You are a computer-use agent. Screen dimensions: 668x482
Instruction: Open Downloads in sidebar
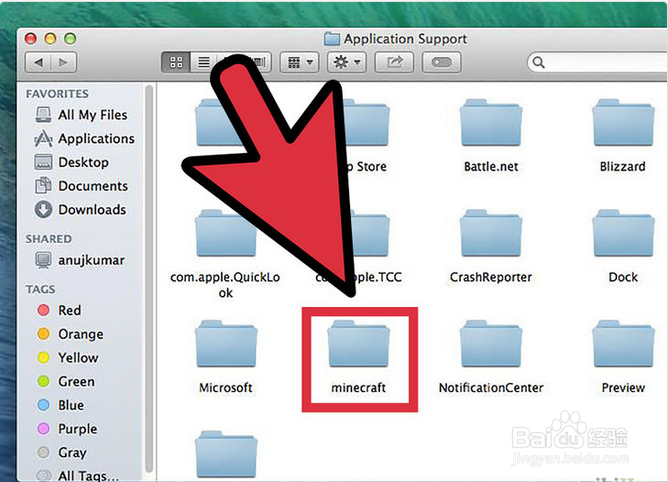tap(80, 210)
